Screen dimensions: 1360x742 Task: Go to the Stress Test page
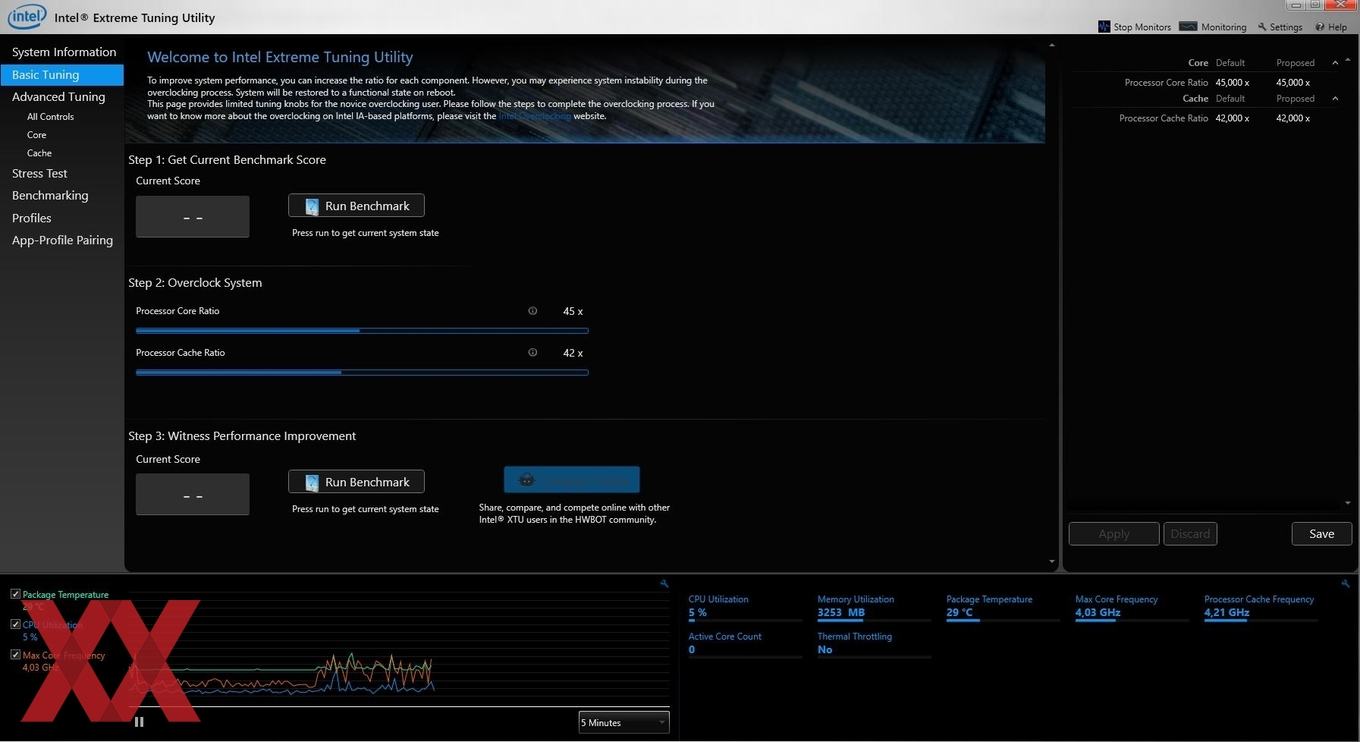coord(40,173)
